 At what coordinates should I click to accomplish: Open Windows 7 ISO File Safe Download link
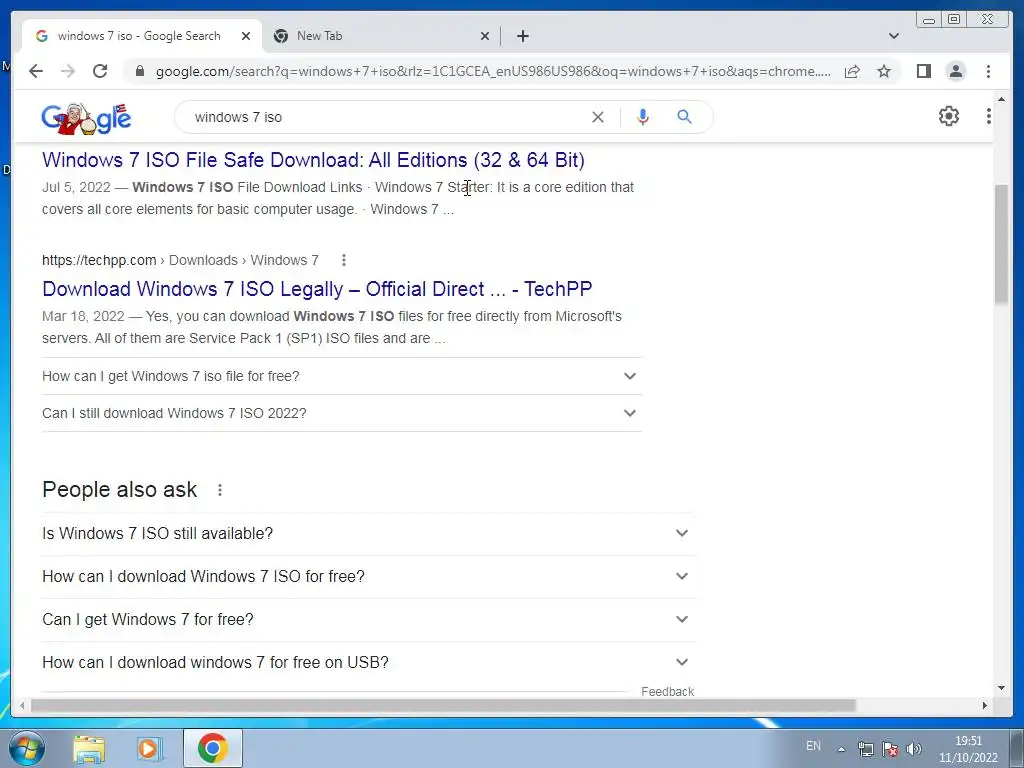(x=313, y=160)
